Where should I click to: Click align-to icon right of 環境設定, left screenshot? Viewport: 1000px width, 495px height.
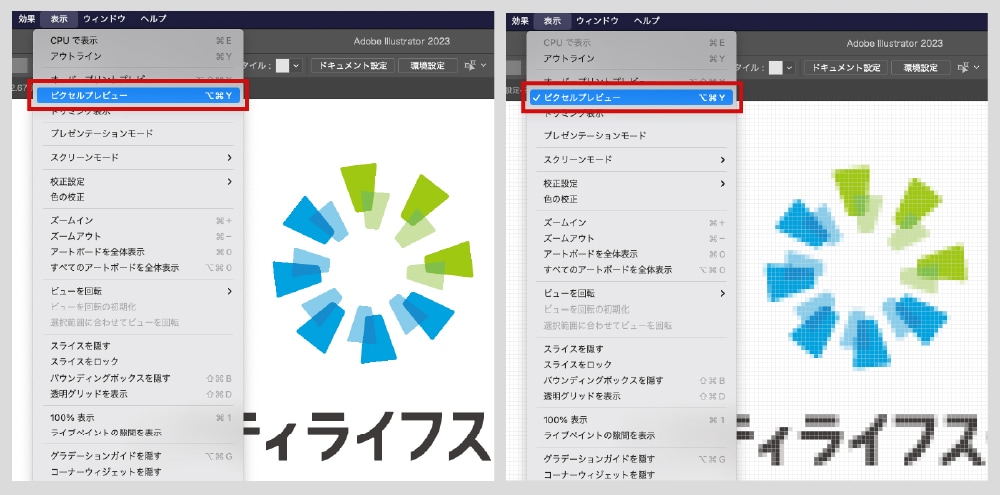coord(471,66)
